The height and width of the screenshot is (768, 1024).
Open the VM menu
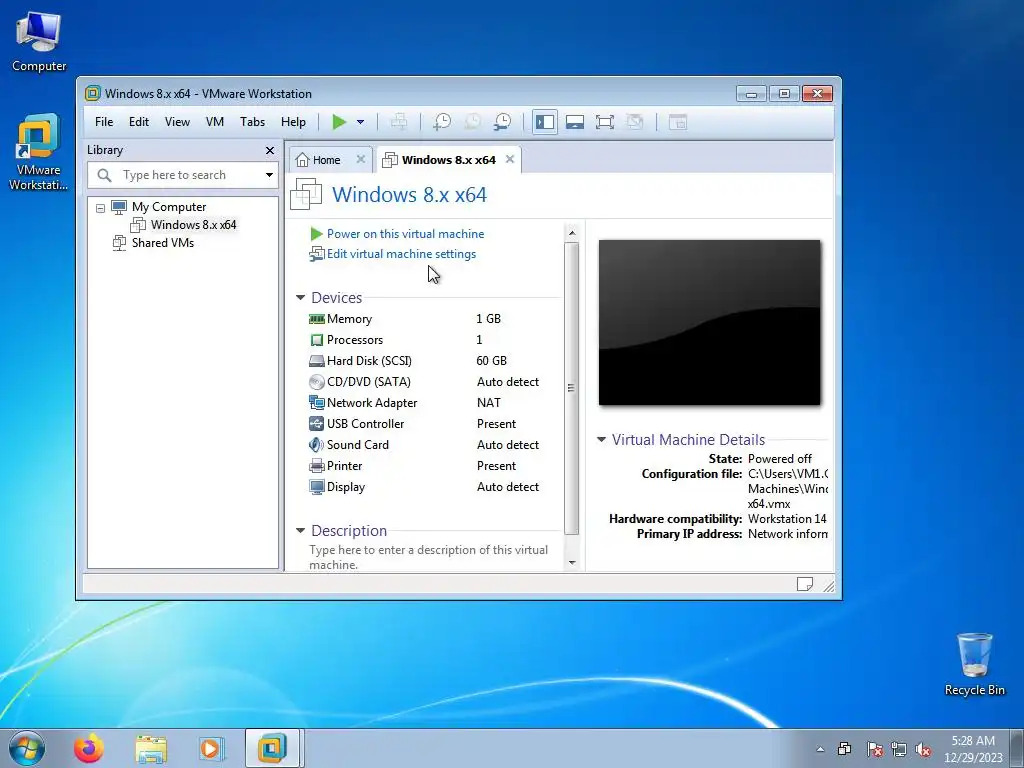click(x=215, y=122)
